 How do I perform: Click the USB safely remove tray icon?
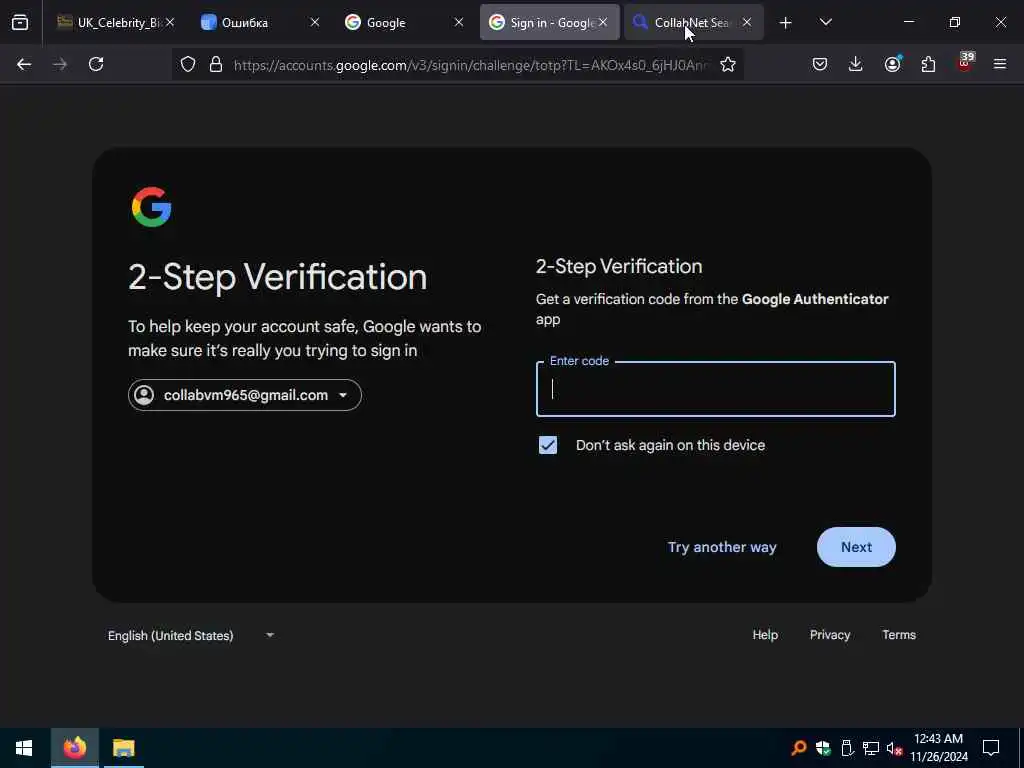(x=847, y=748)
